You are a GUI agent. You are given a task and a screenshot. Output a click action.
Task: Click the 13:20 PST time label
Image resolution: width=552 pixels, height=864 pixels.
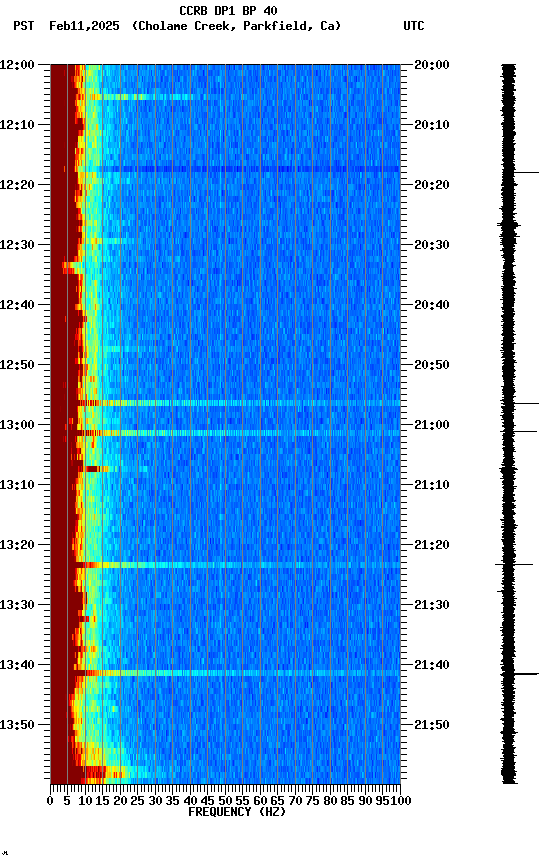pyautogui.click(x=17, y=546)
